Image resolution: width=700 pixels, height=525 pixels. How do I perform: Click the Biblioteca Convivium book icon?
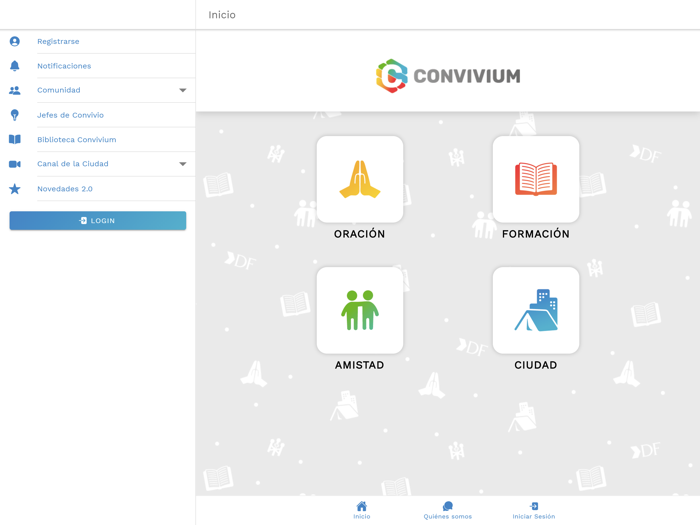[15, 139]
